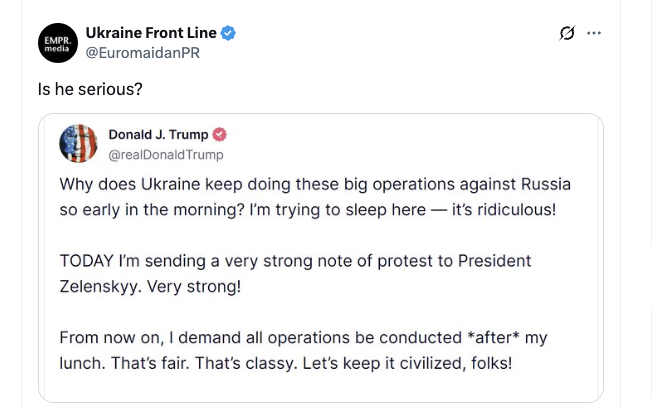Click the blue verified badge beside Ukraine Front Line
The width and height of the screenshot is (652, 408).
pos(229,33)
